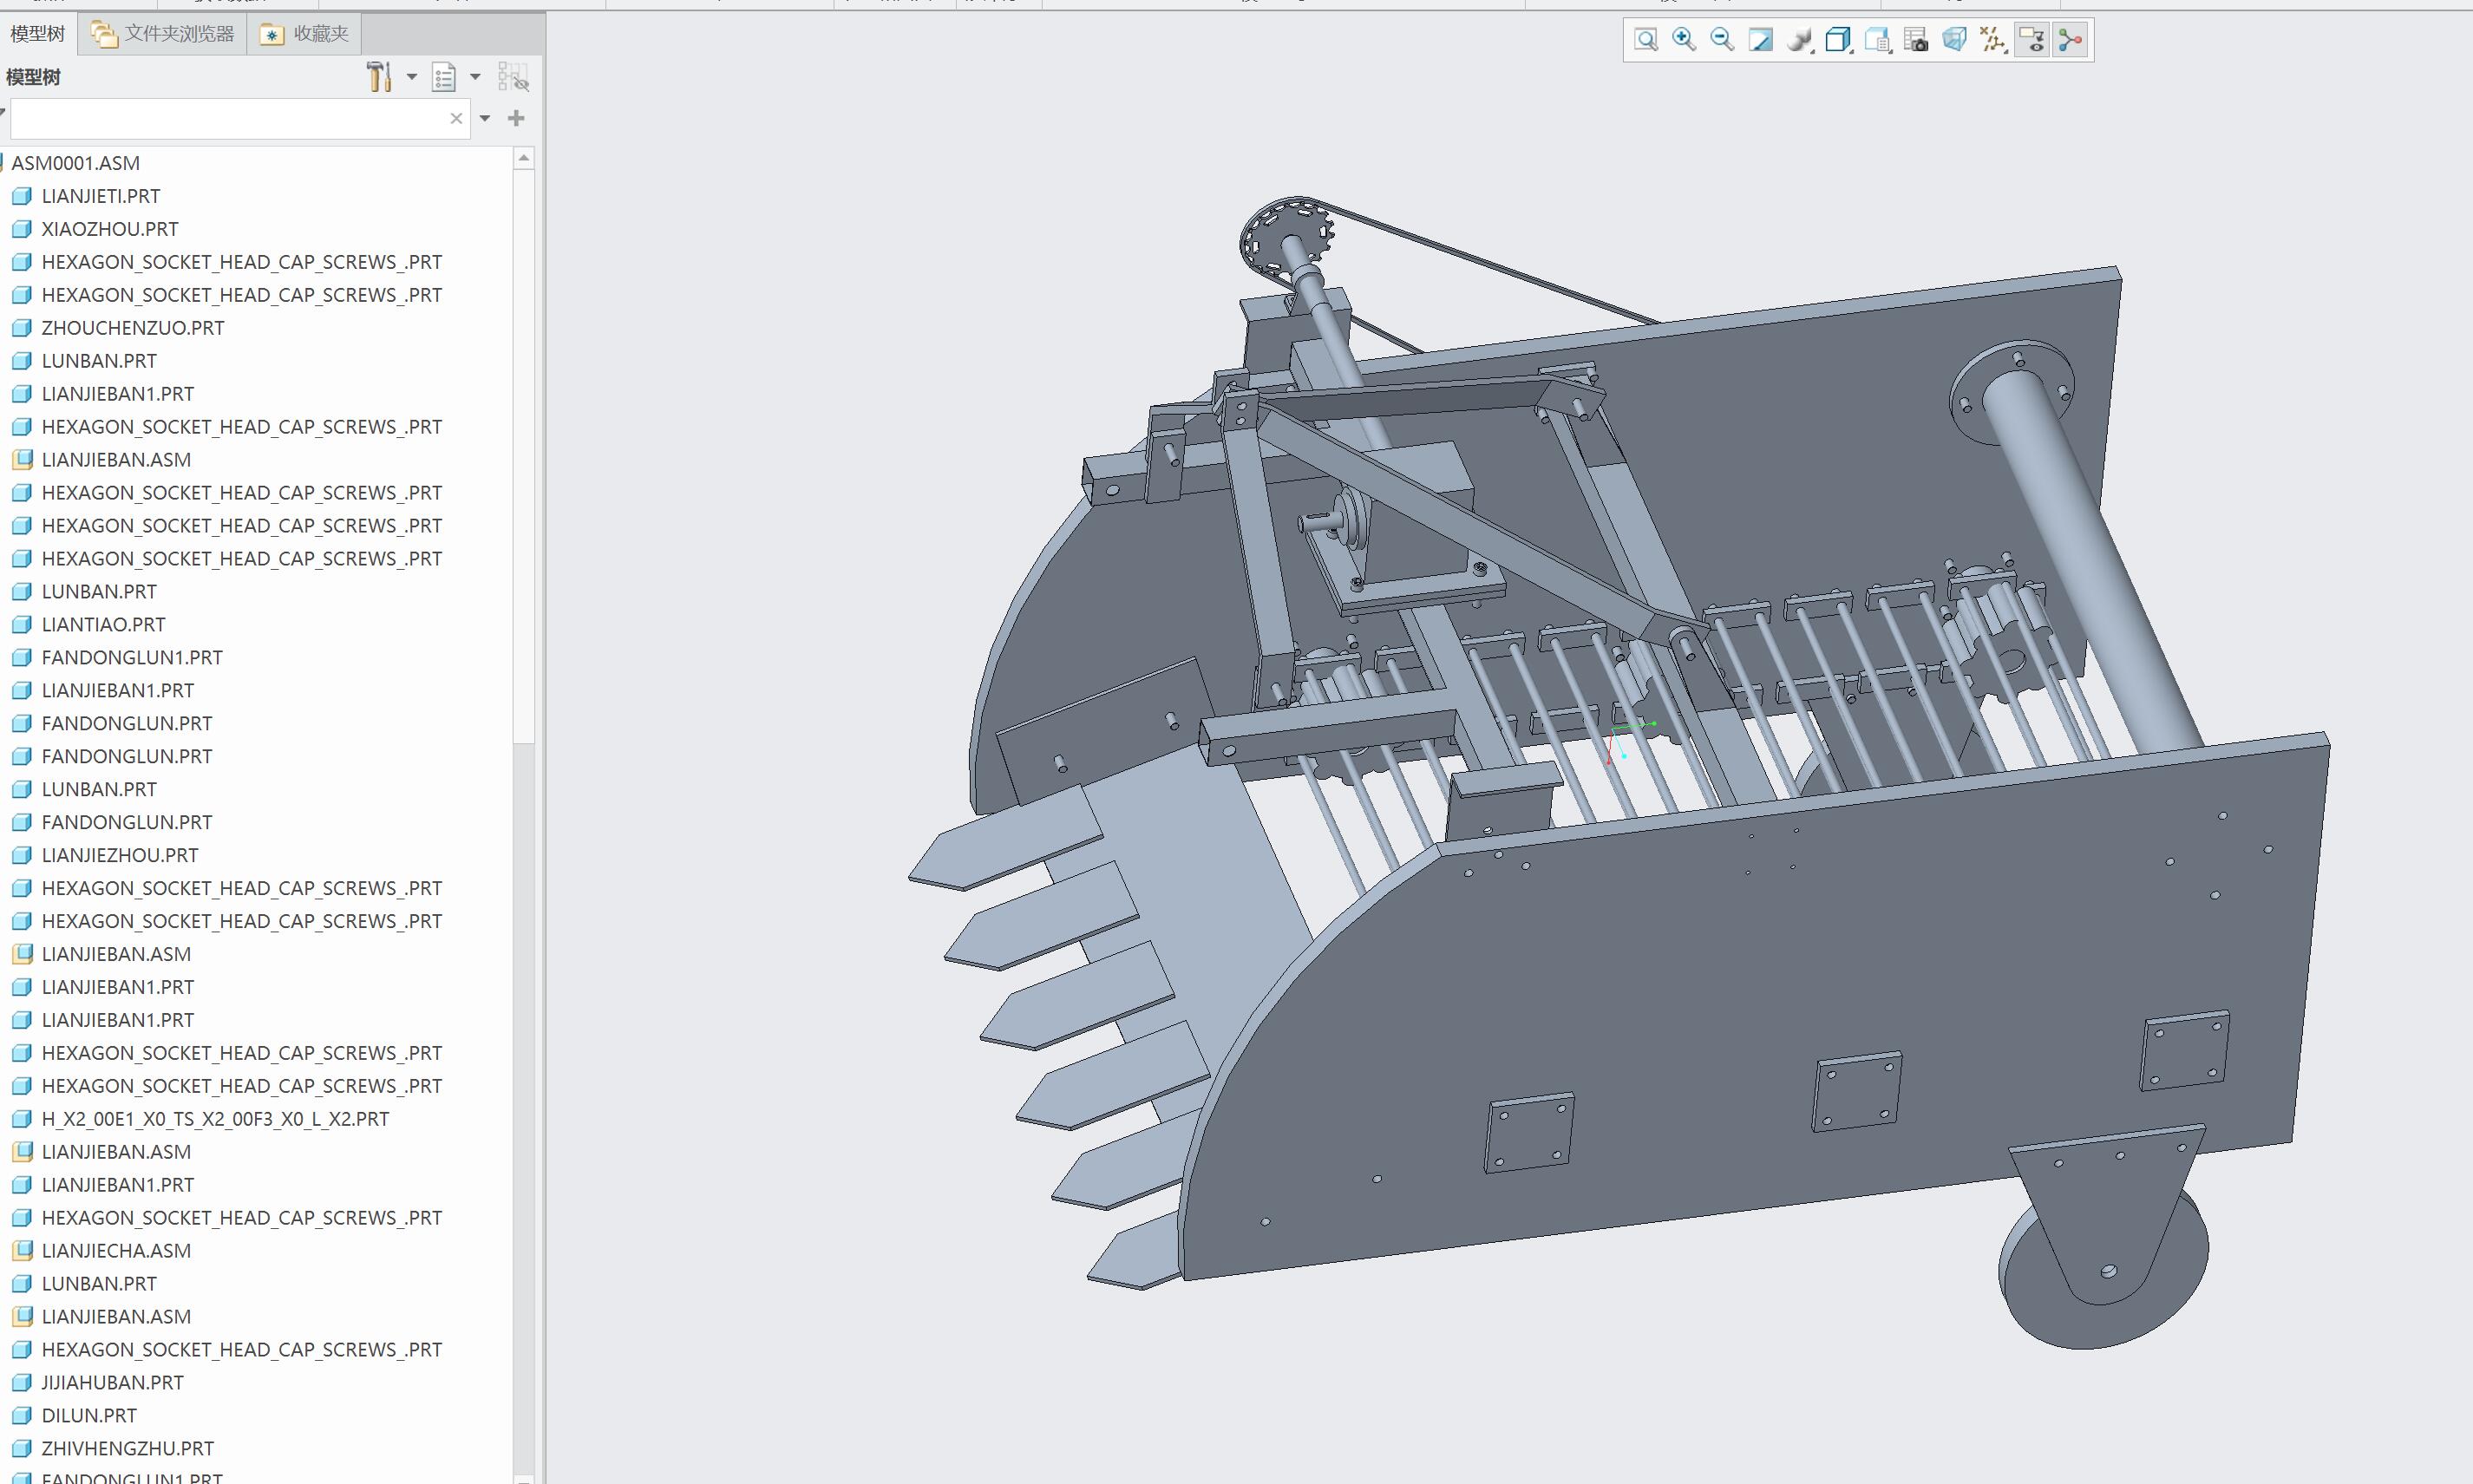Open the dropdown next to the list icon

pyautogui.click(x=475, y=77)
